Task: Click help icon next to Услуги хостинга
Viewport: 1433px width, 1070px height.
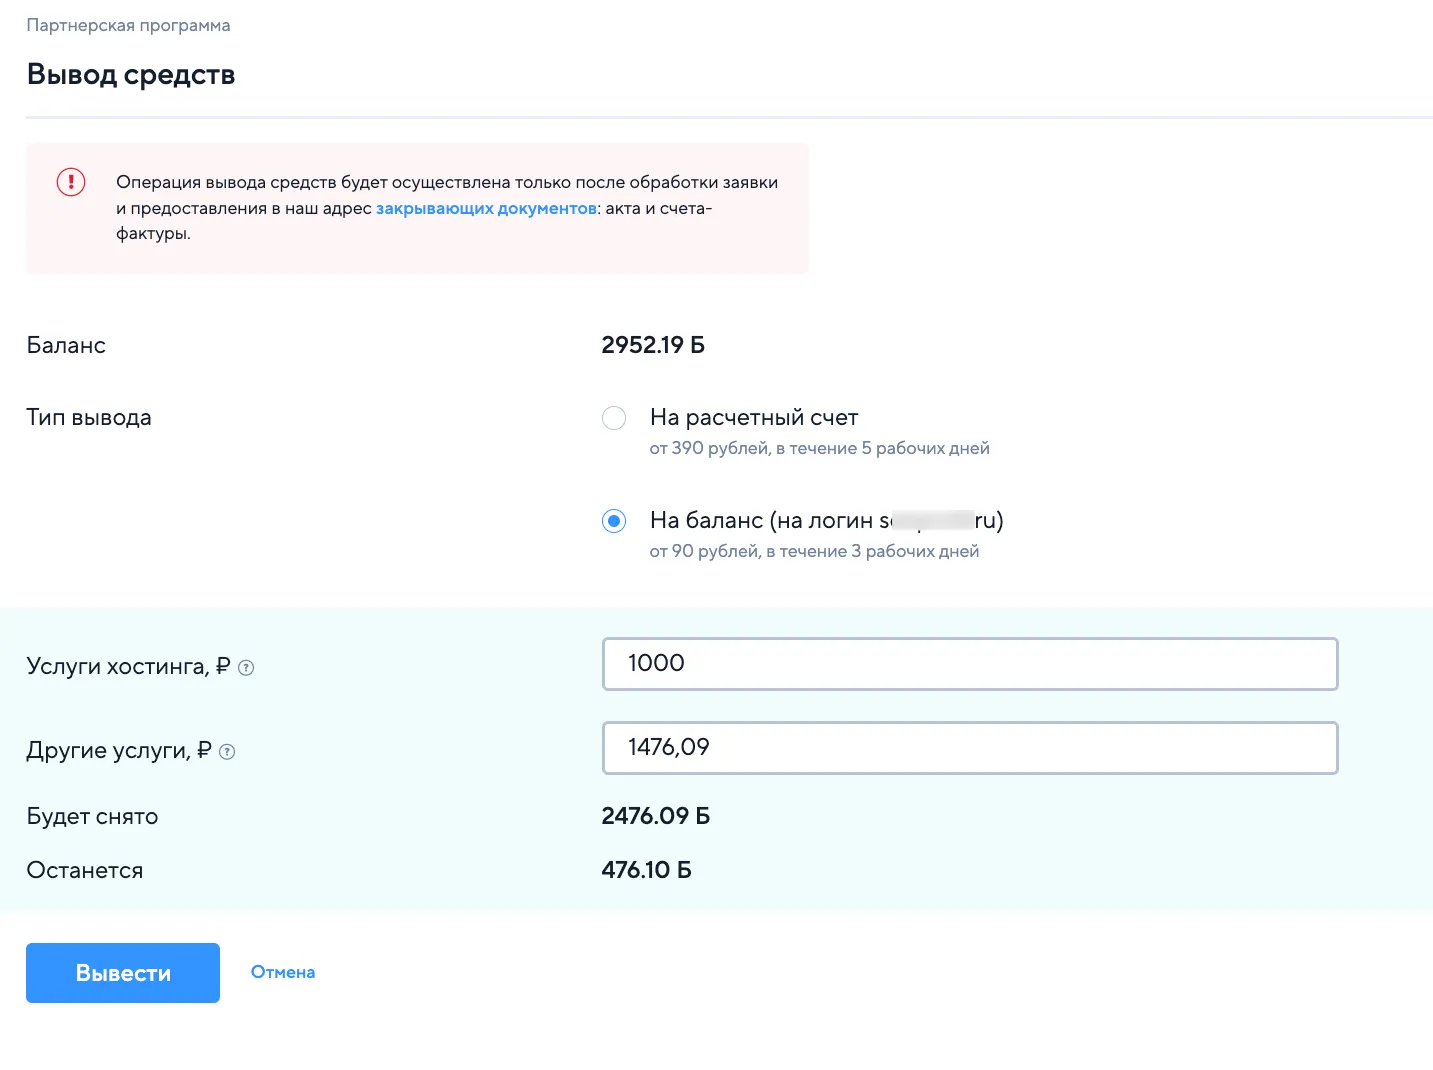Action: [246, 668]
